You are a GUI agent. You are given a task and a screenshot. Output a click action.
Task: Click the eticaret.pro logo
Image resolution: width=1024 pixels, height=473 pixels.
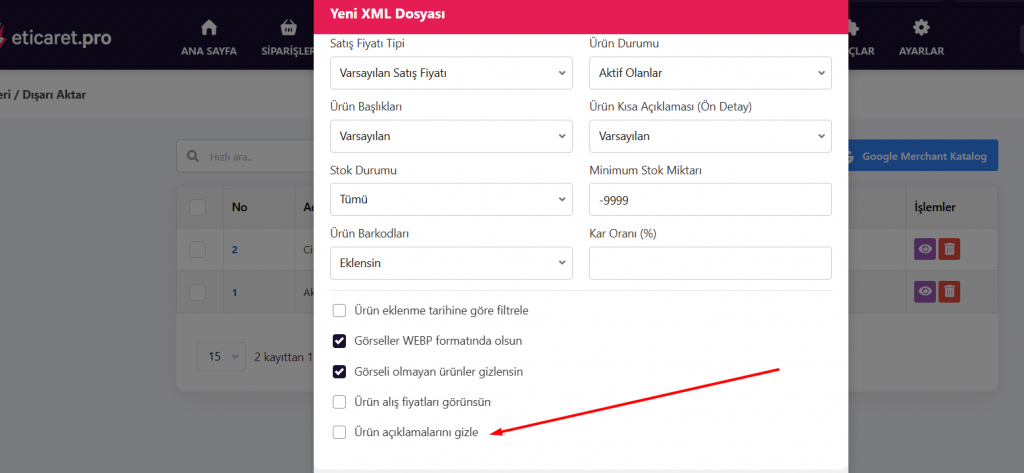(58, 38)
